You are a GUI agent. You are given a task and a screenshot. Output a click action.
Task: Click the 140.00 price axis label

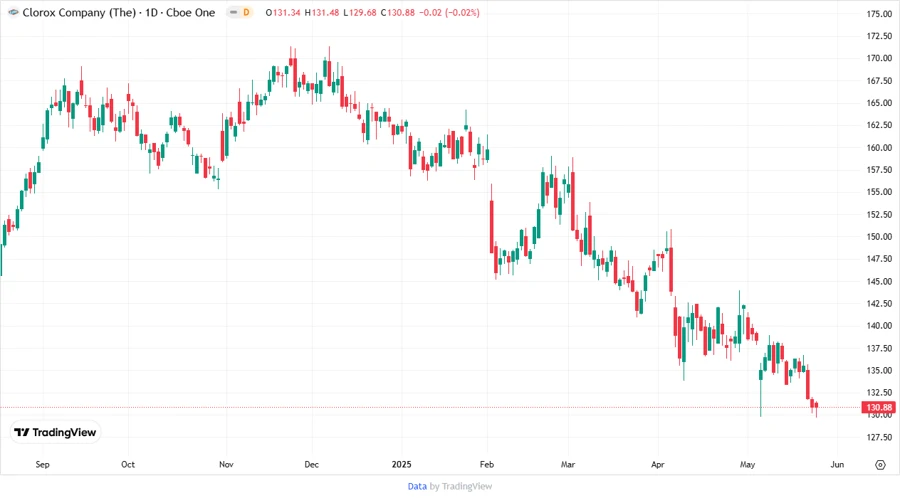click(879, 325)
